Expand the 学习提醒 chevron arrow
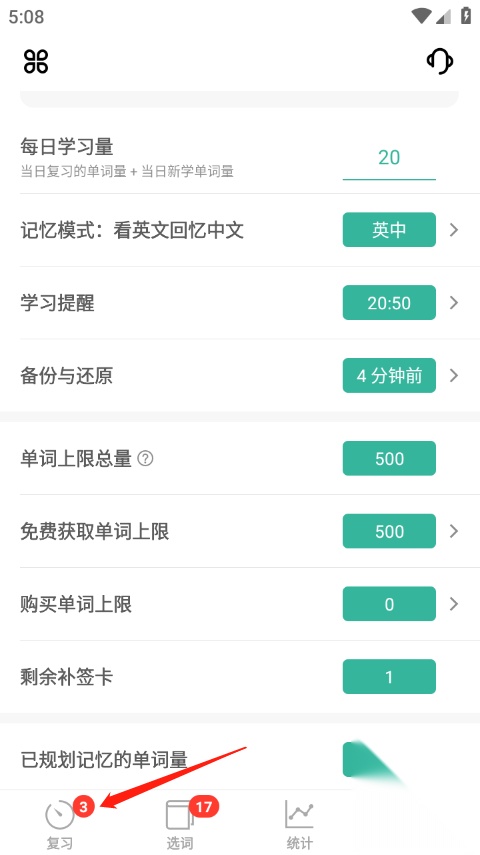Screen dimensions: 480x855 pos(454,303)
